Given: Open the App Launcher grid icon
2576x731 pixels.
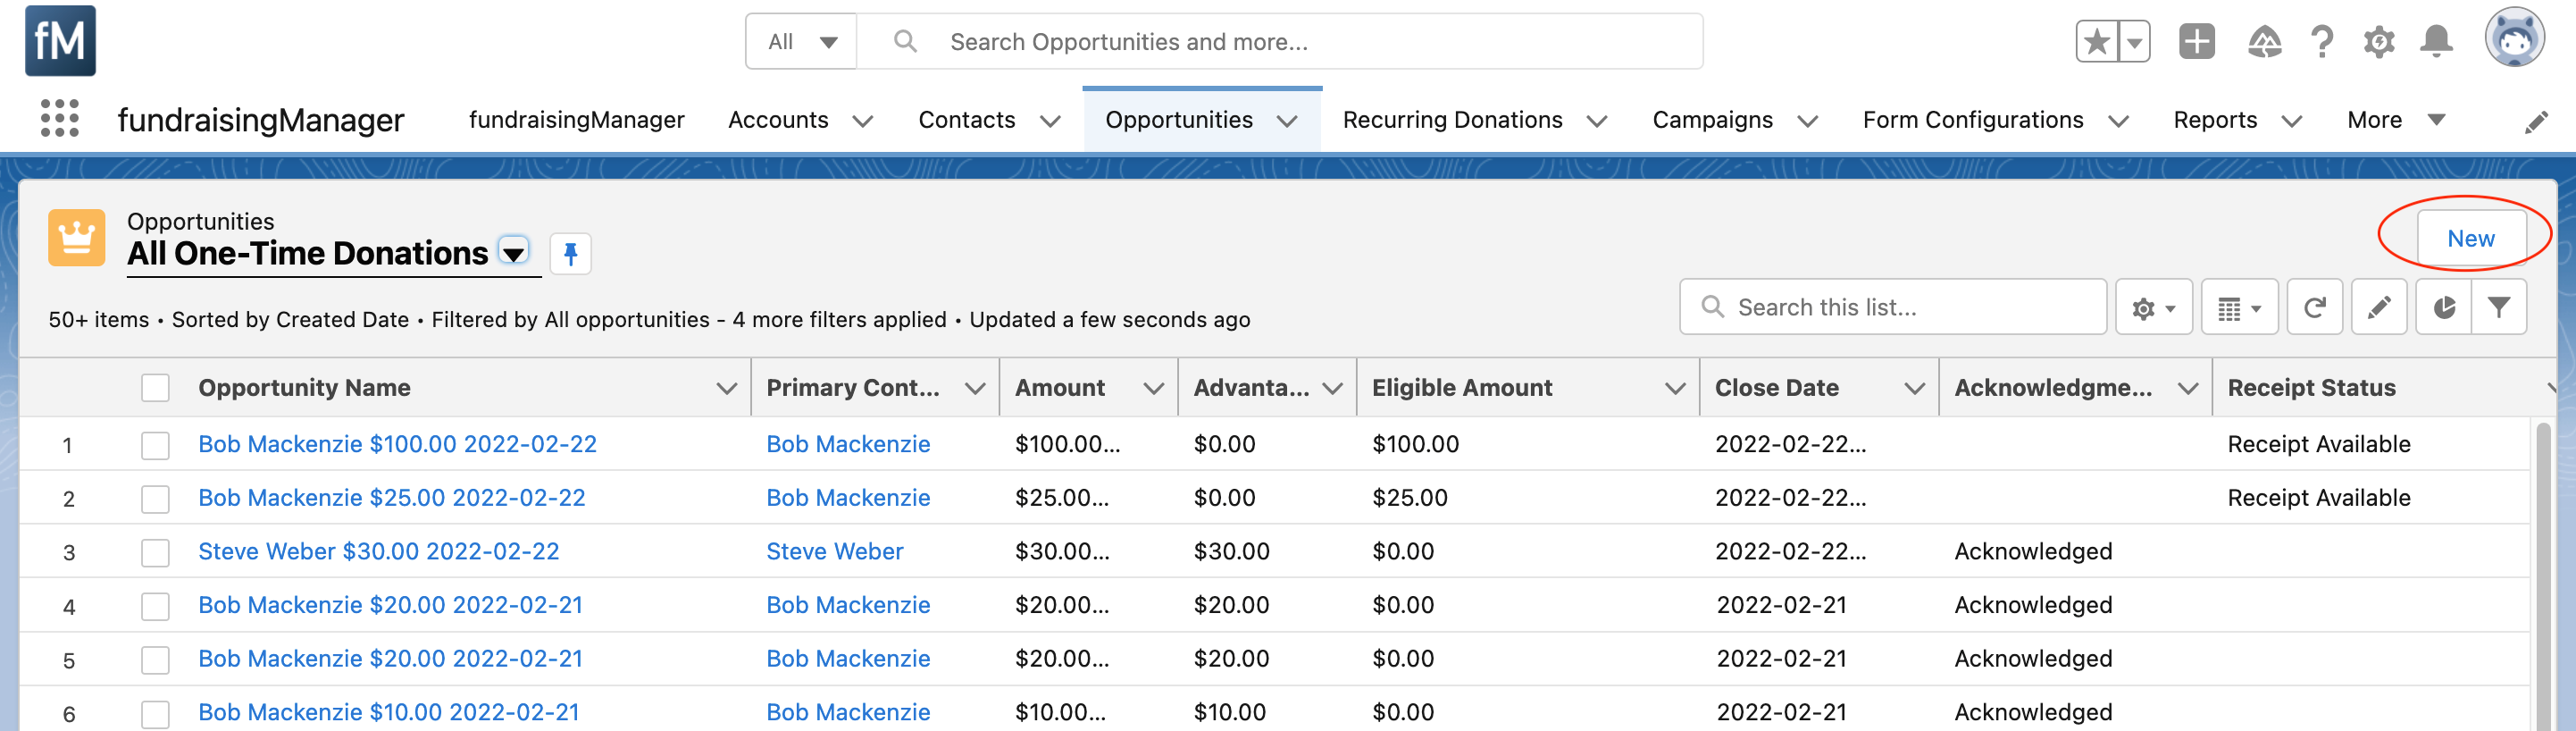Looking at the screenshot, I should coord(59,119).
